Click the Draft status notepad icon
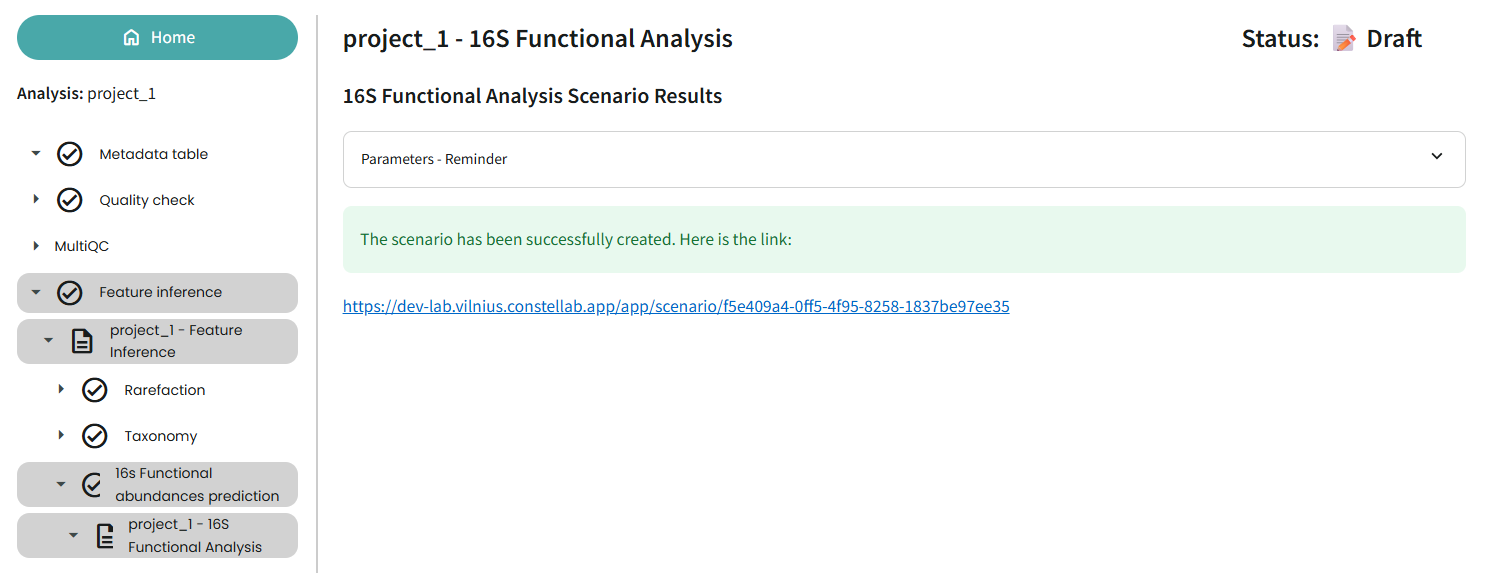Viewport: 1487px width, 573px height. coord(1345,39)
